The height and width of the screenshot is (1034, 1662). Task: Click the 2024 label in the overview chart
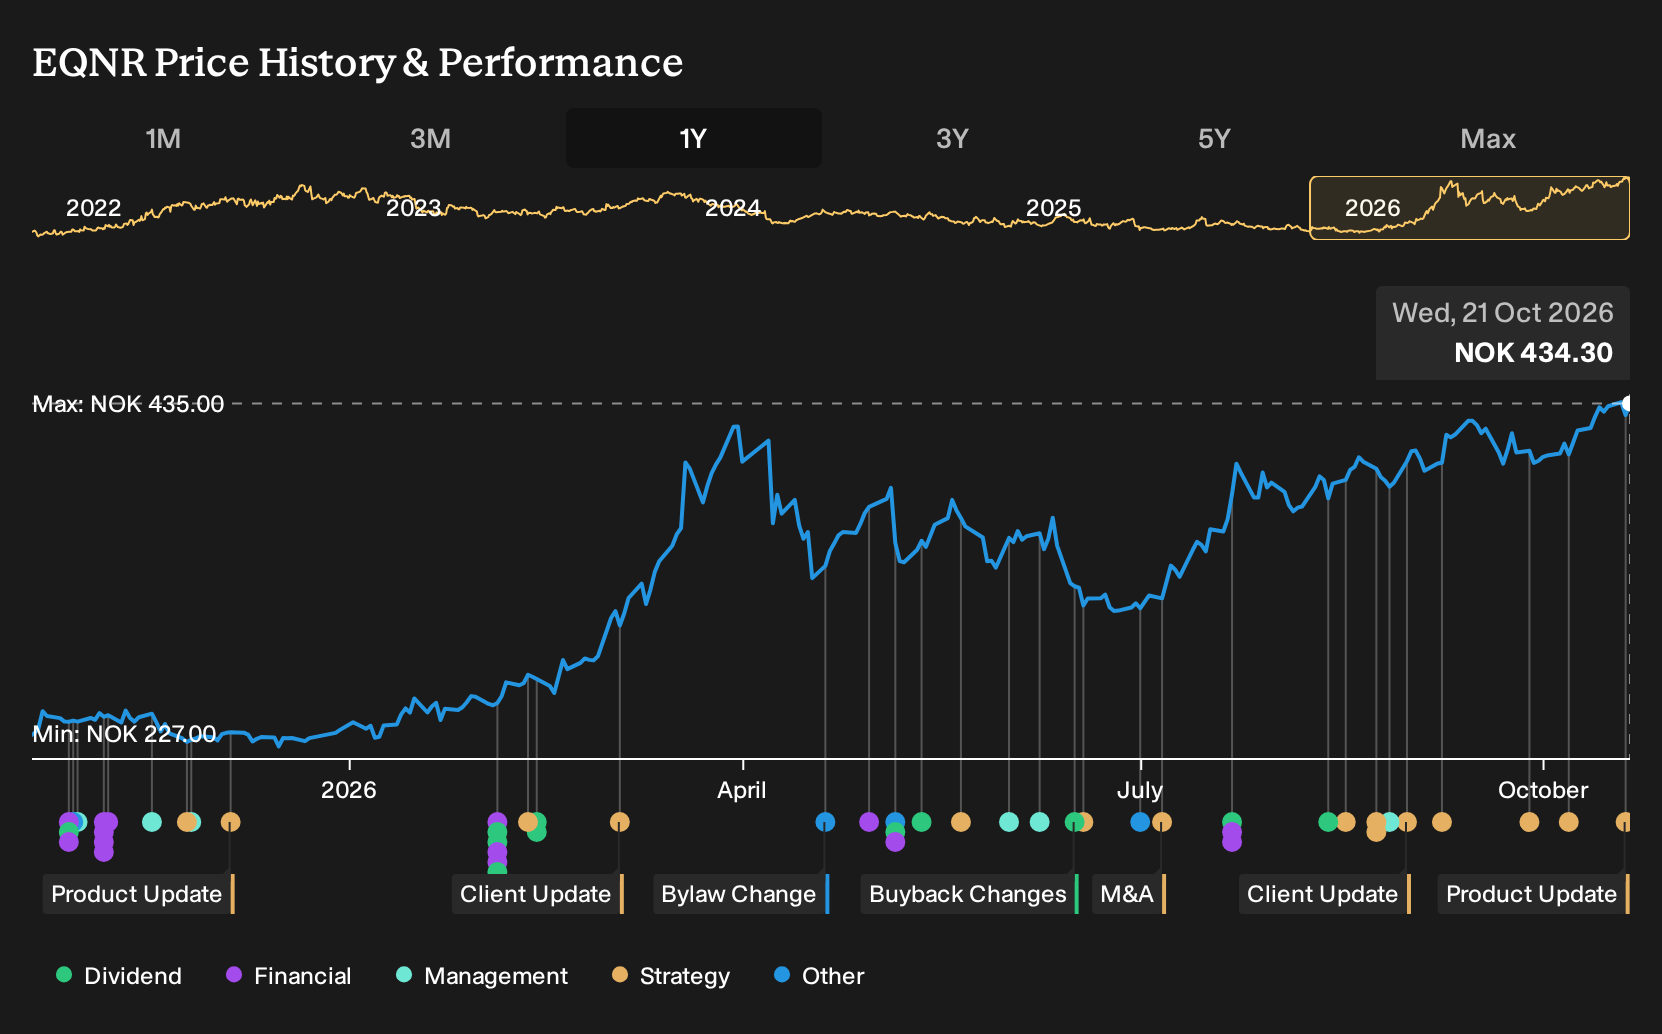pyautogui.click(x=733, y=208)
